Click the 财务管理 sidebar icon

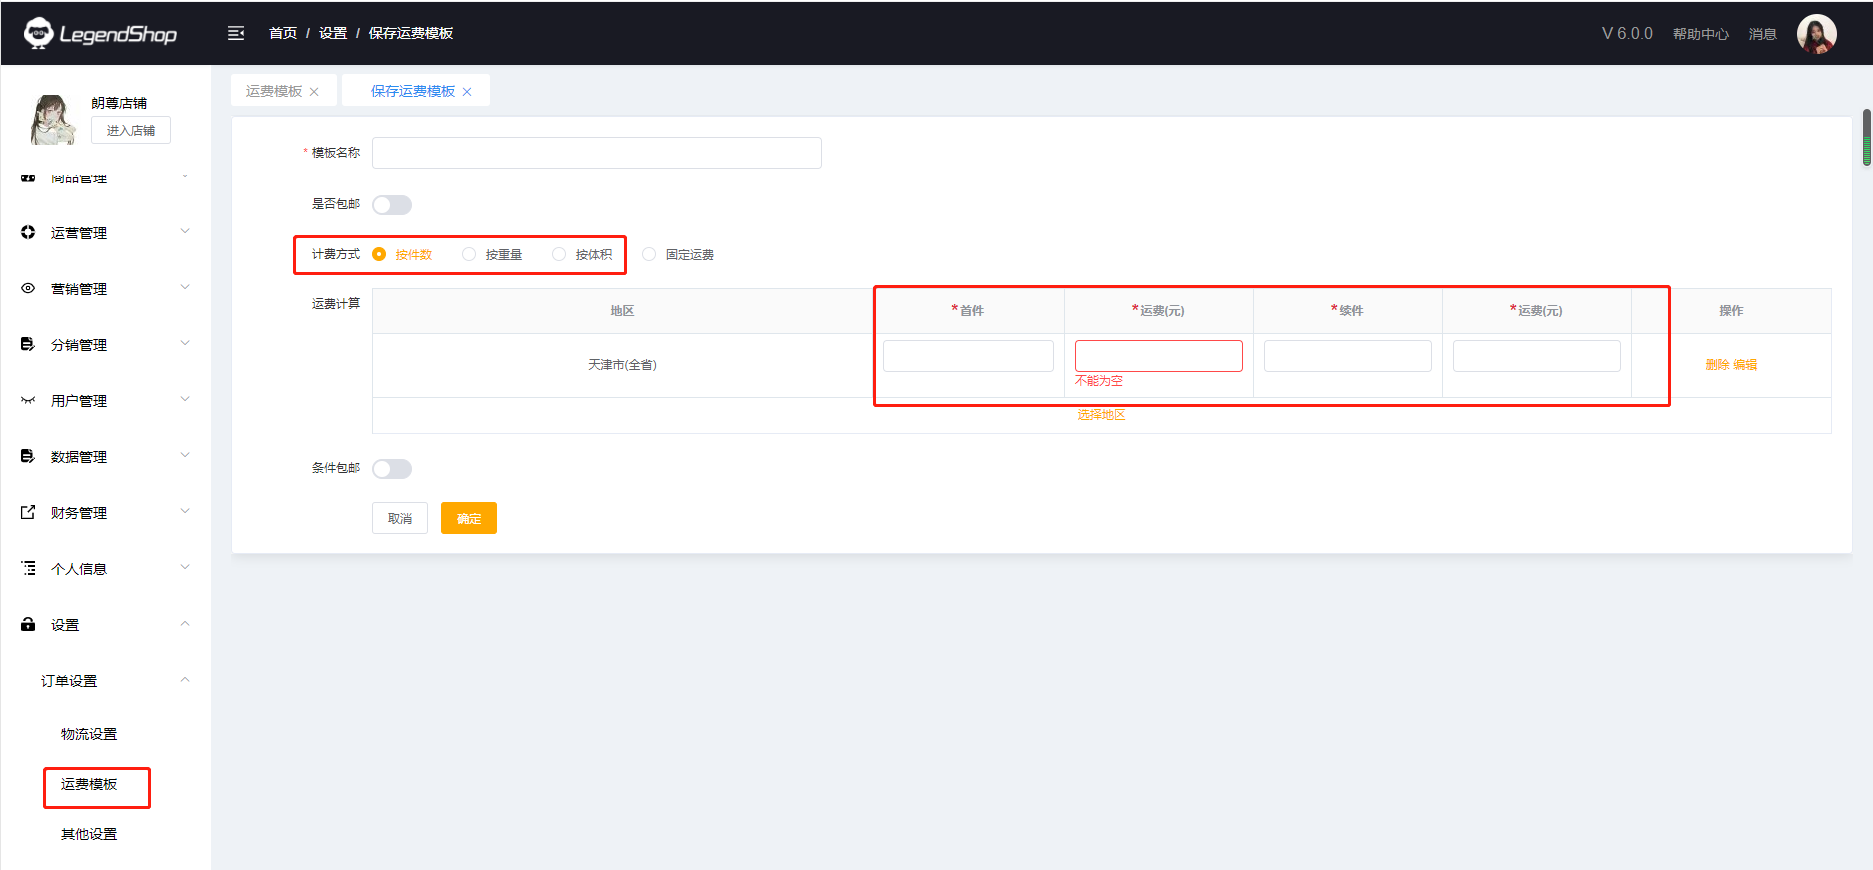pos(28,512)
